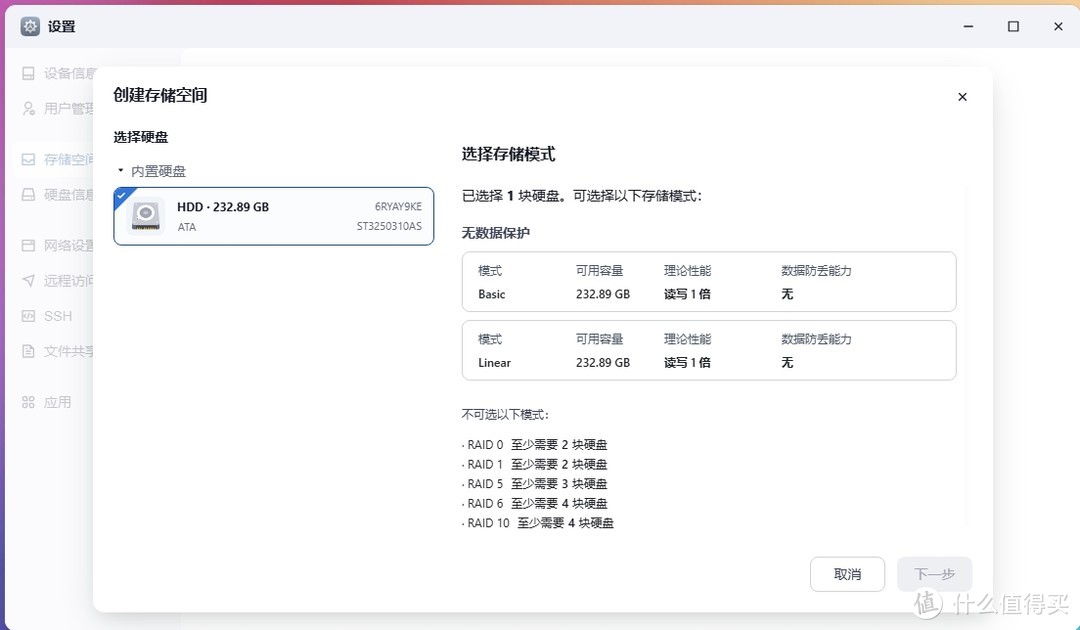
Task: Toggle selection of disk ST3250310AS
Action: (272, 216)
